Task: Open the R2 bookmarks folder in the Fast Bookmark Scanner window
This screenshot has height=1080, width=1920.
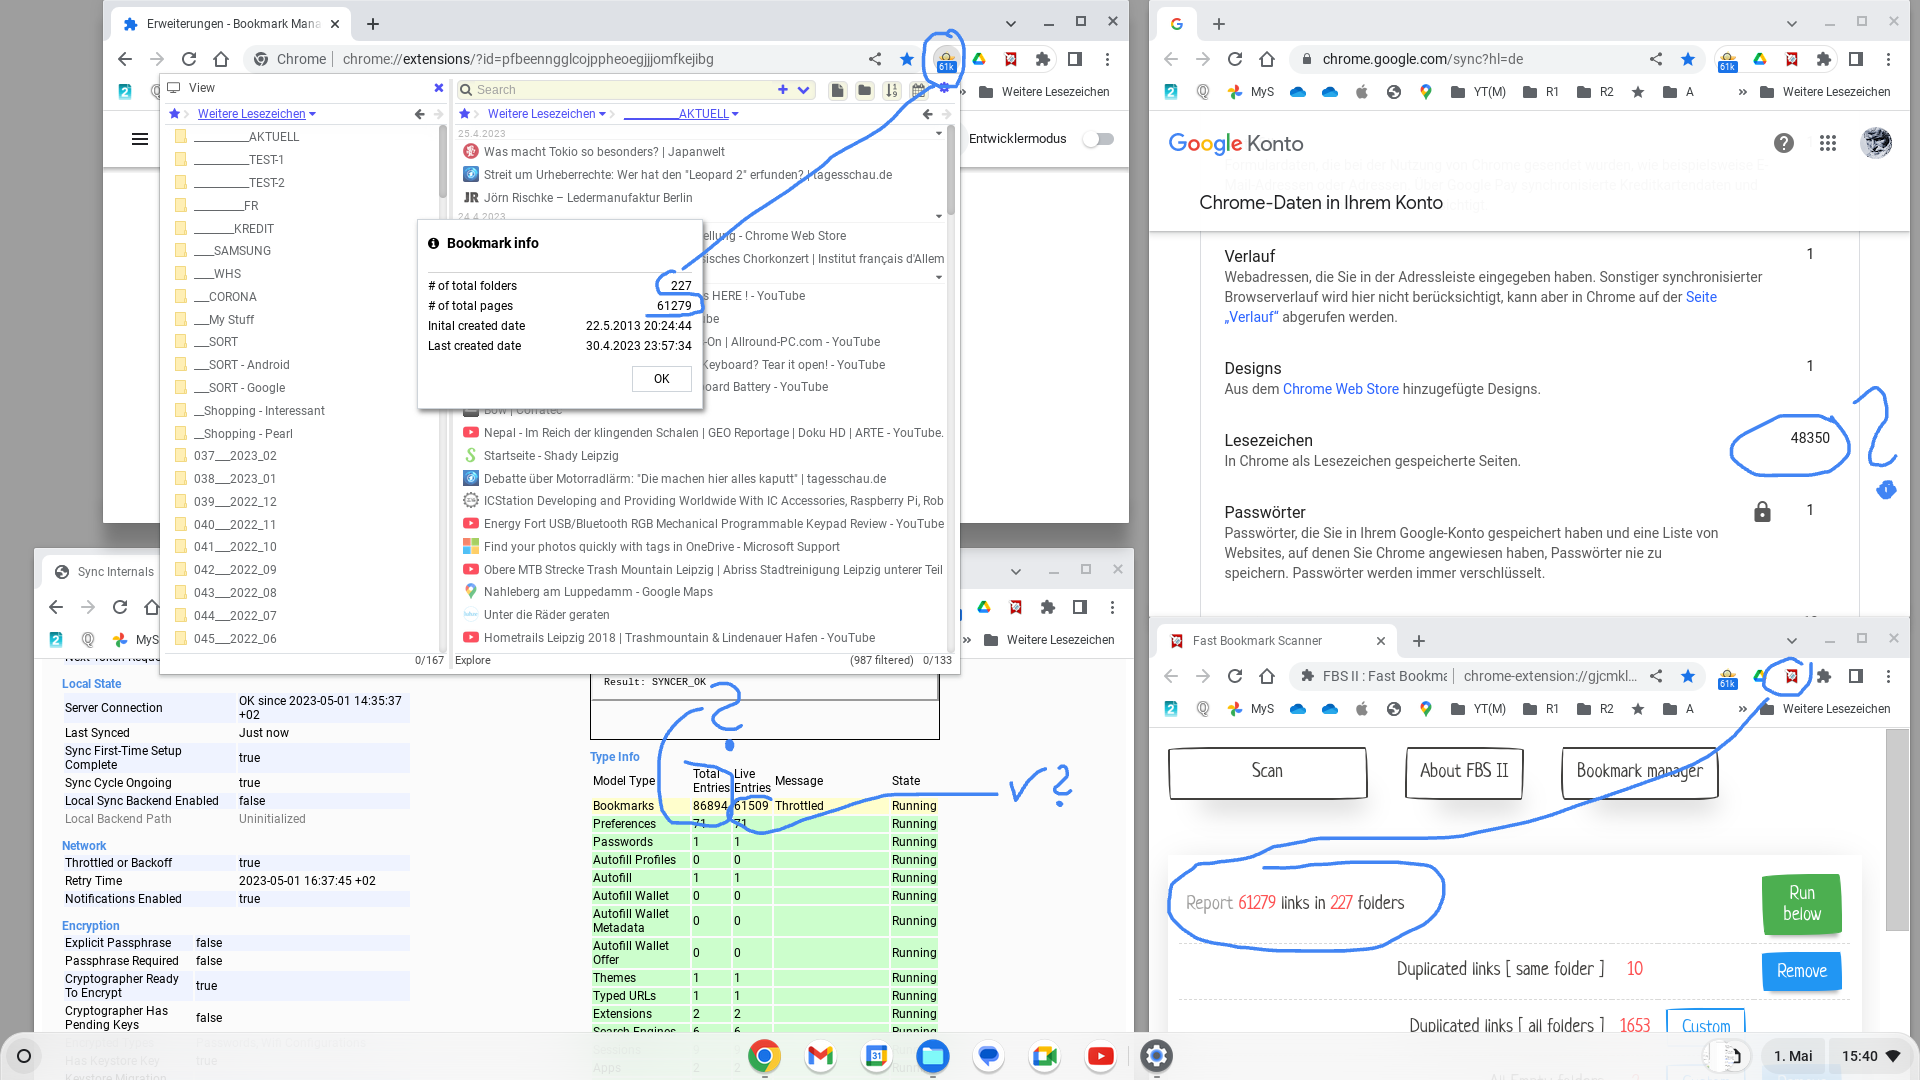Action: [1596, 709]
